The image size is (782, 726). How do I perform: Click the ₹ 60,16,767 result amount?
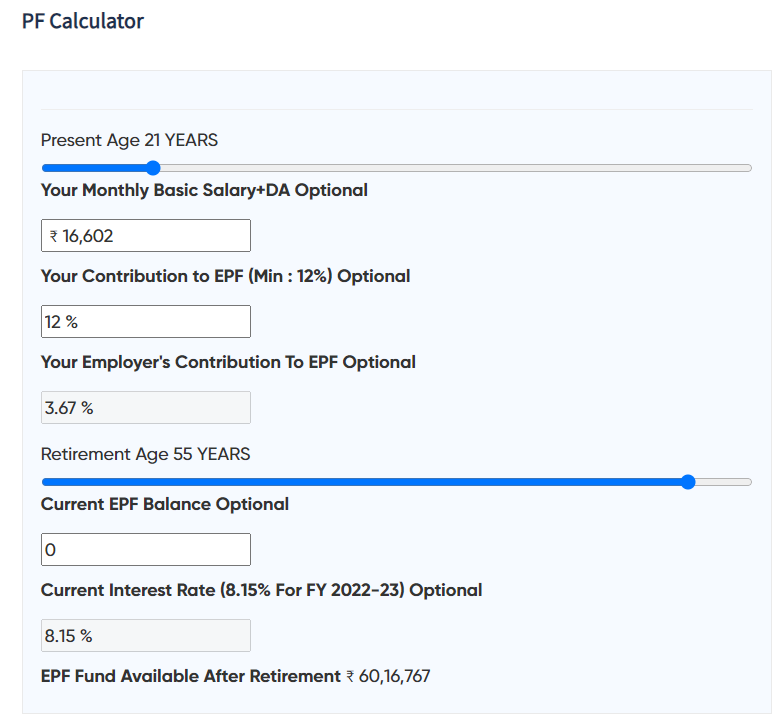pos(388,676)
